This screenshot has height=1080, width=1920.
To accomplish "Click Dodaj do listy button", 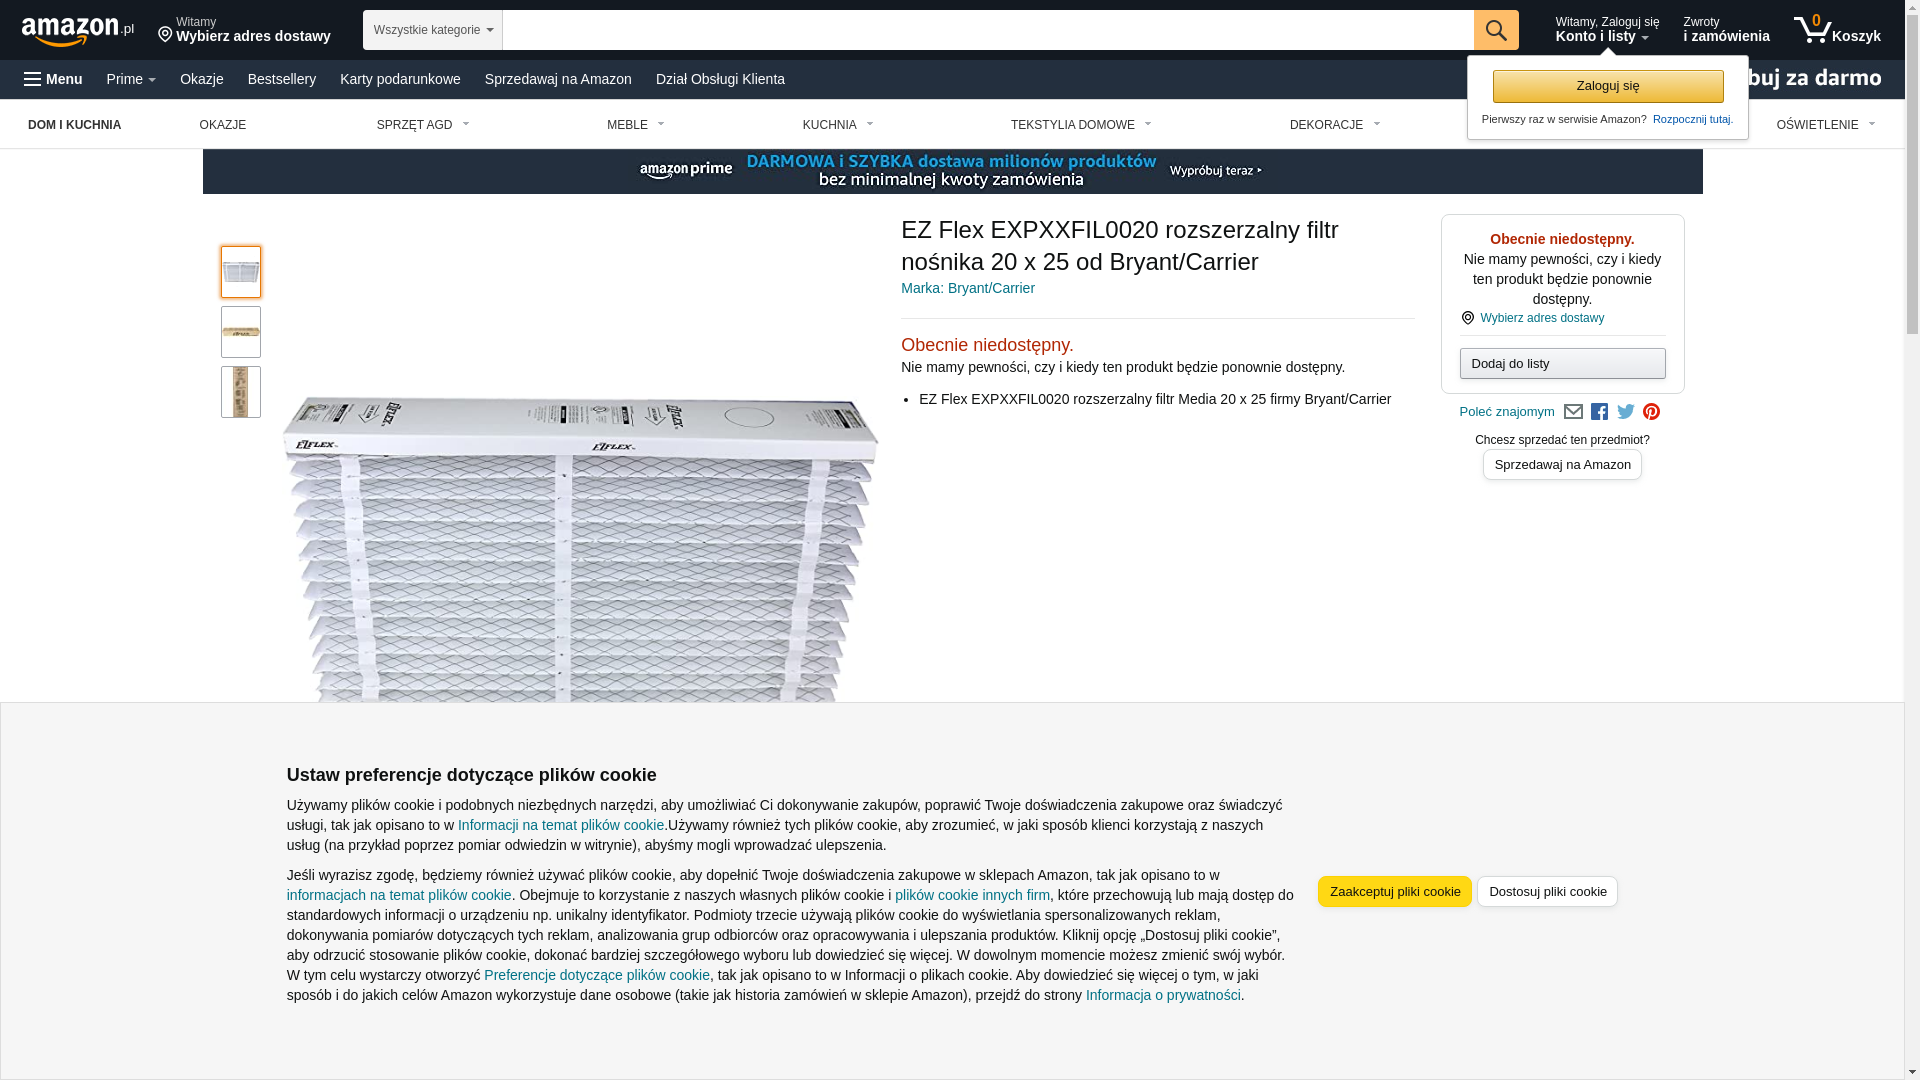I will 1563,363.
